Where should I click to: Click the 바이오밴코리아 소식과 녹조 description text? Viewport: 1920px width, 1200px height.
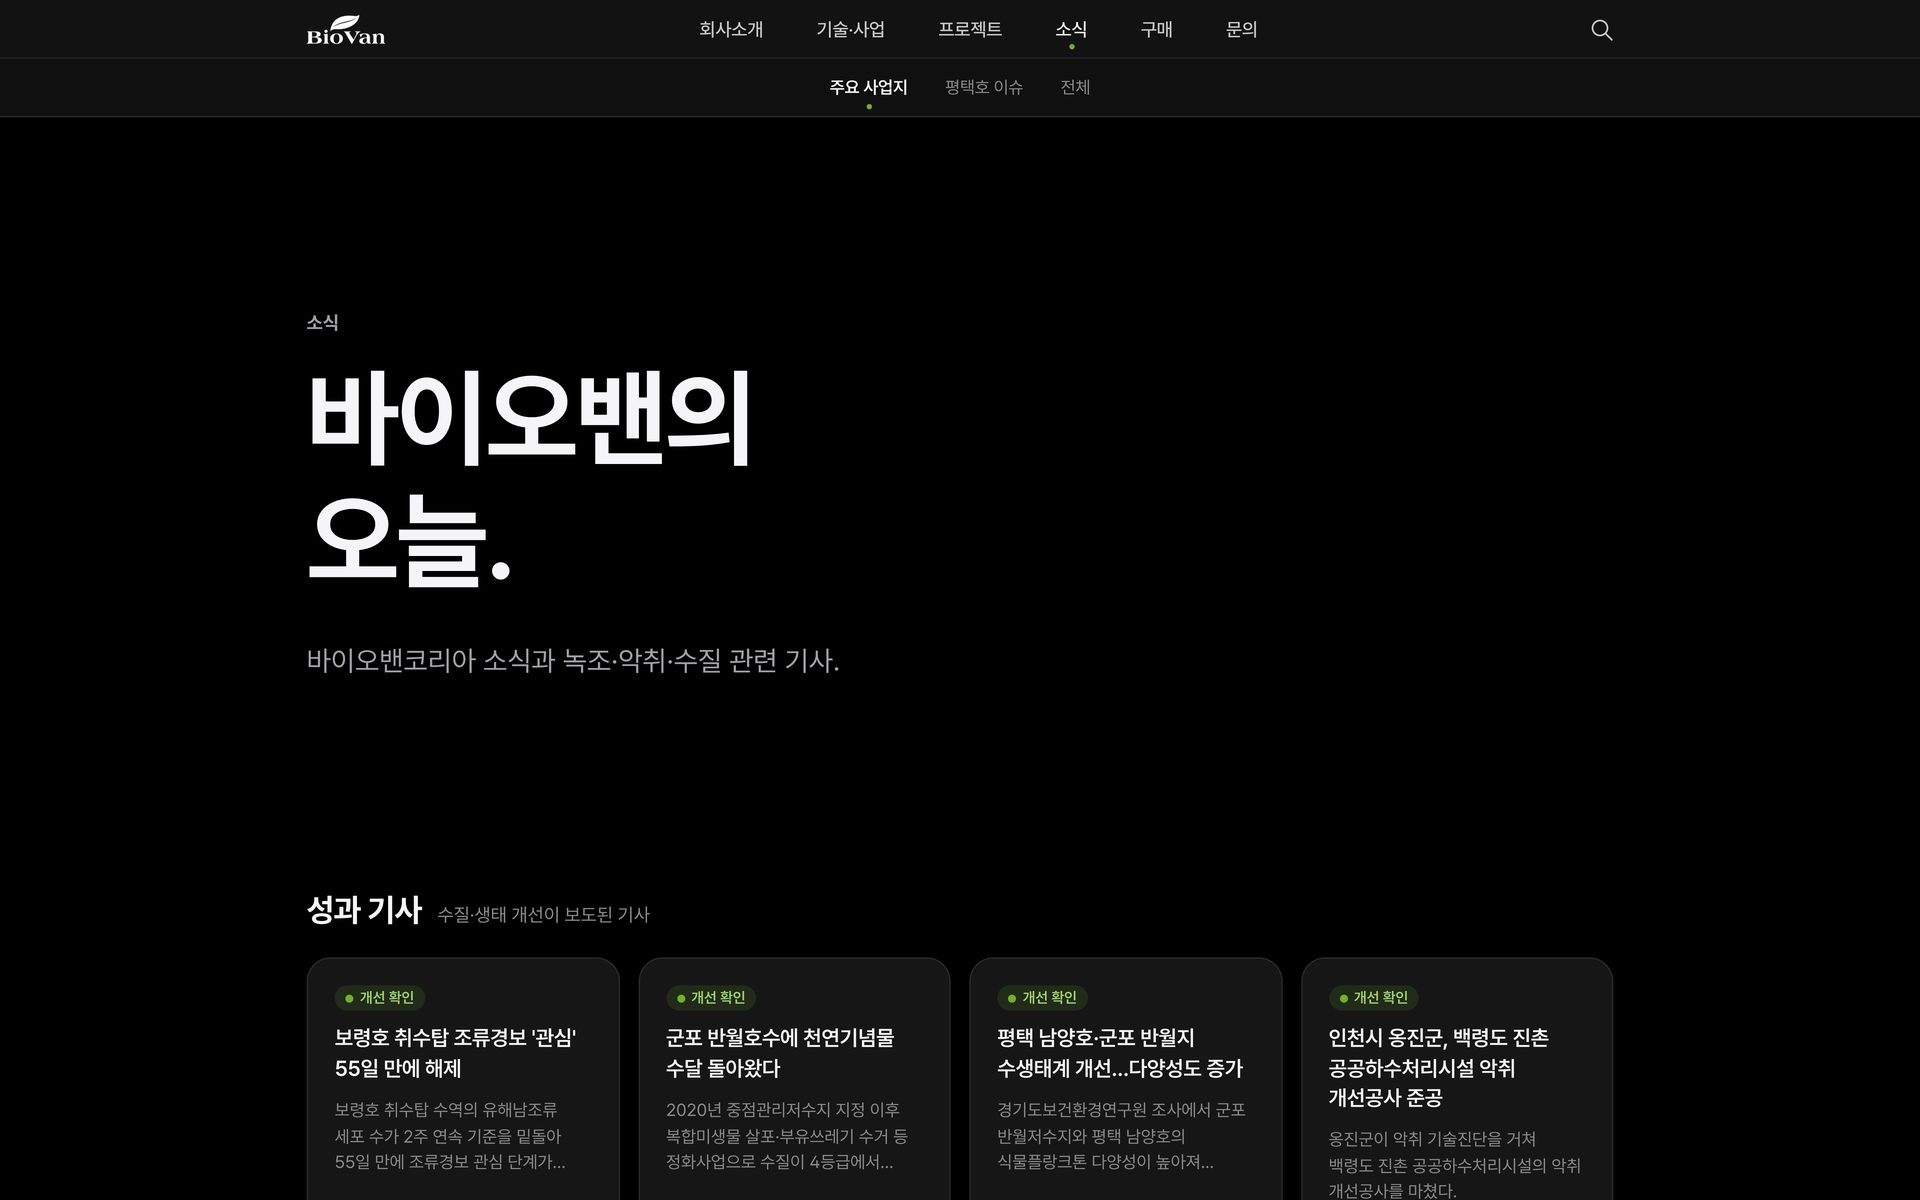tap(572, 661)
